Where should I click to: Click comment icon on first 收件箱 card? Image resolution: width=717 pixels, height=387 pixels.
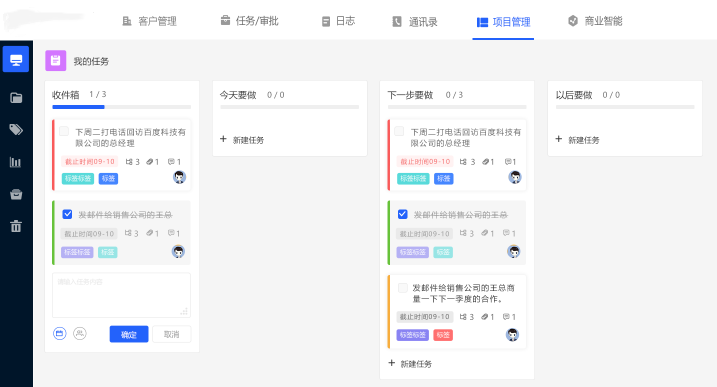pos(171,161)
